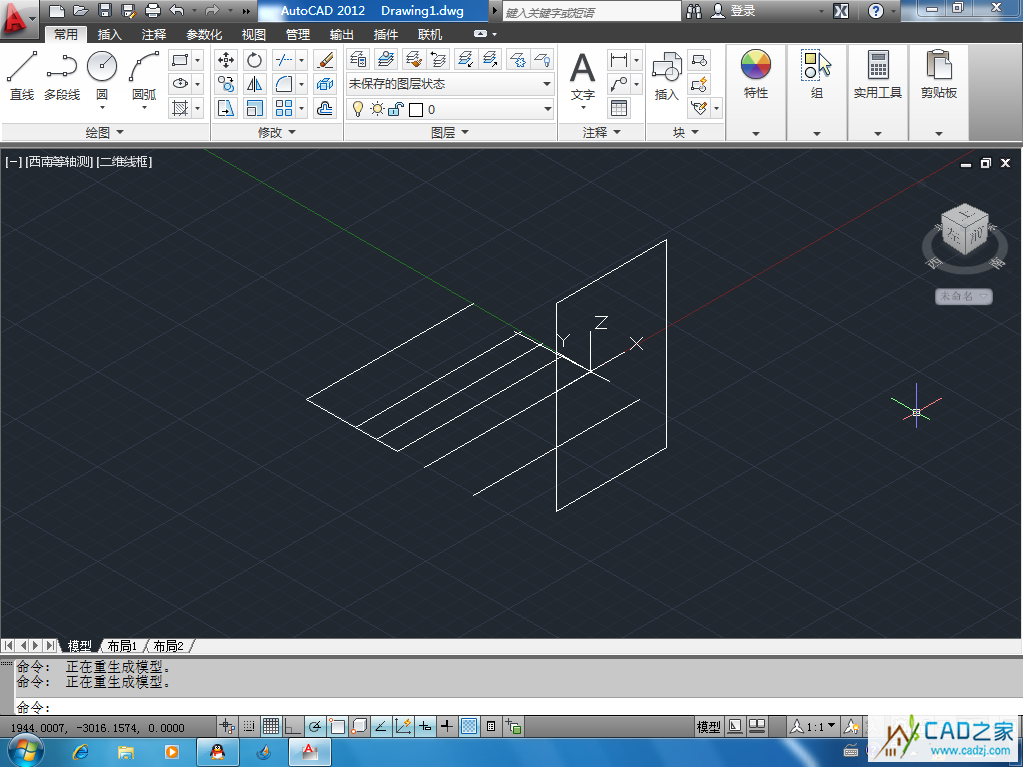Image resolution: width=1023 pixels, height=767 pixels.
Task: Click the Rotate tool icon
Action: tap(254, 60)
